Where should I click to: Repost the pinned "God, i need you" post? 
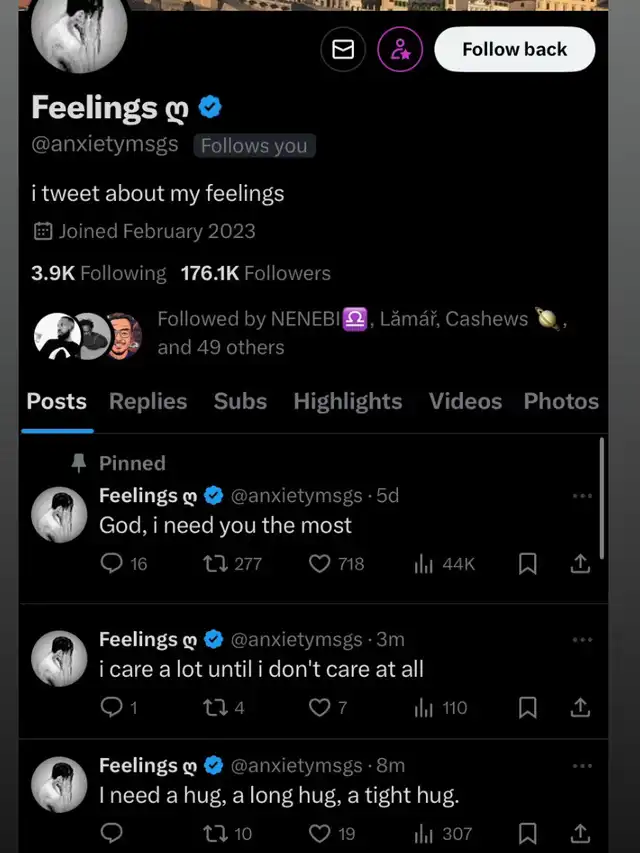pos(213,564)
